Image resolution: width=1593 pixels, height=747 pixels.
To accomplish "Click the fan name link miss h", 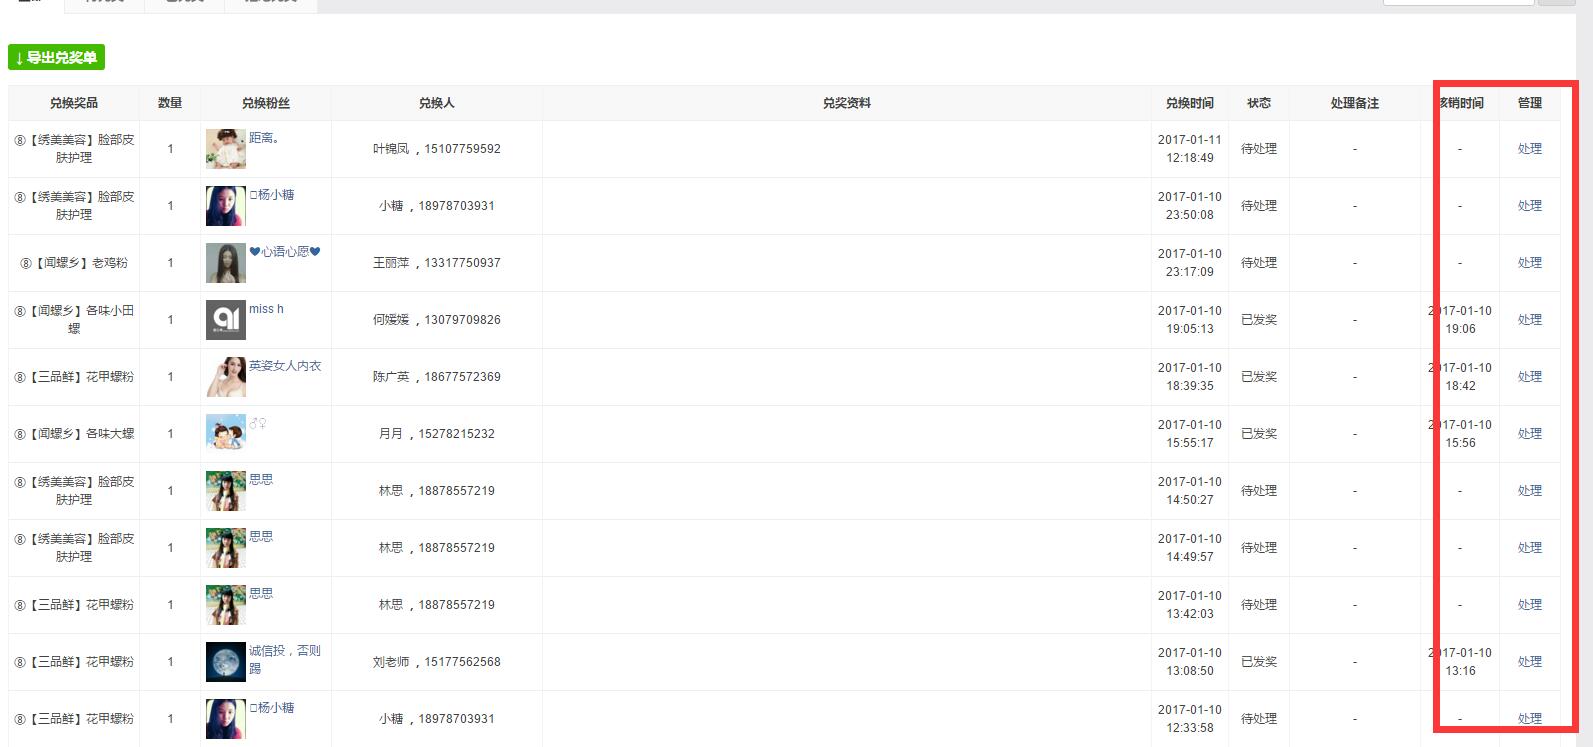I will 266,309.
